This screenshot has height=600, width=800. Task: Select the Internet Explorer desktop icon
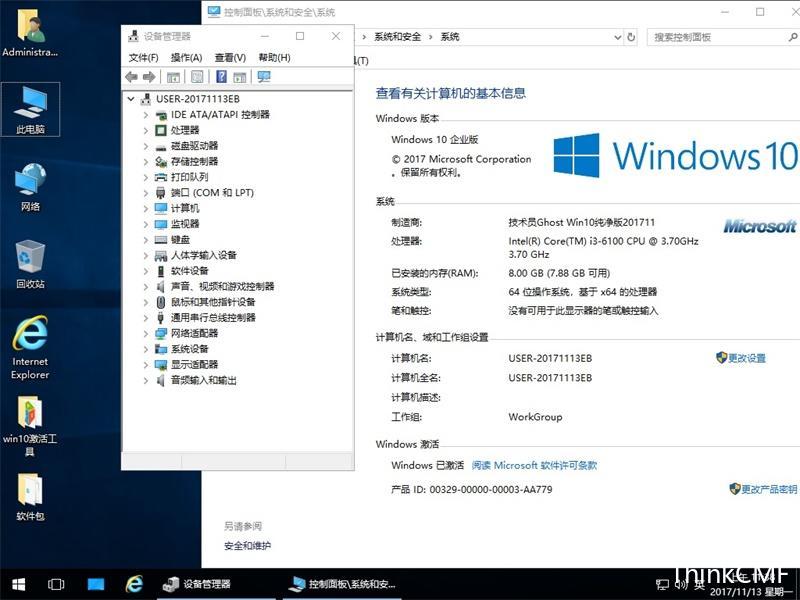pos(30,347)
